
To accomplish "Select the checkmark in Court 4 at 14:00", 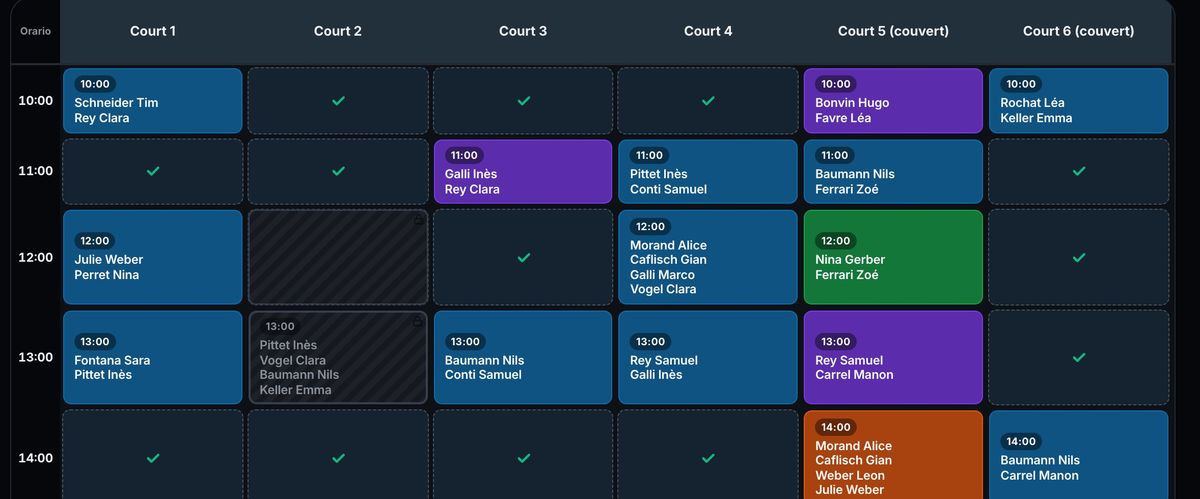I will pyautogui.click(x=708, y=458).
